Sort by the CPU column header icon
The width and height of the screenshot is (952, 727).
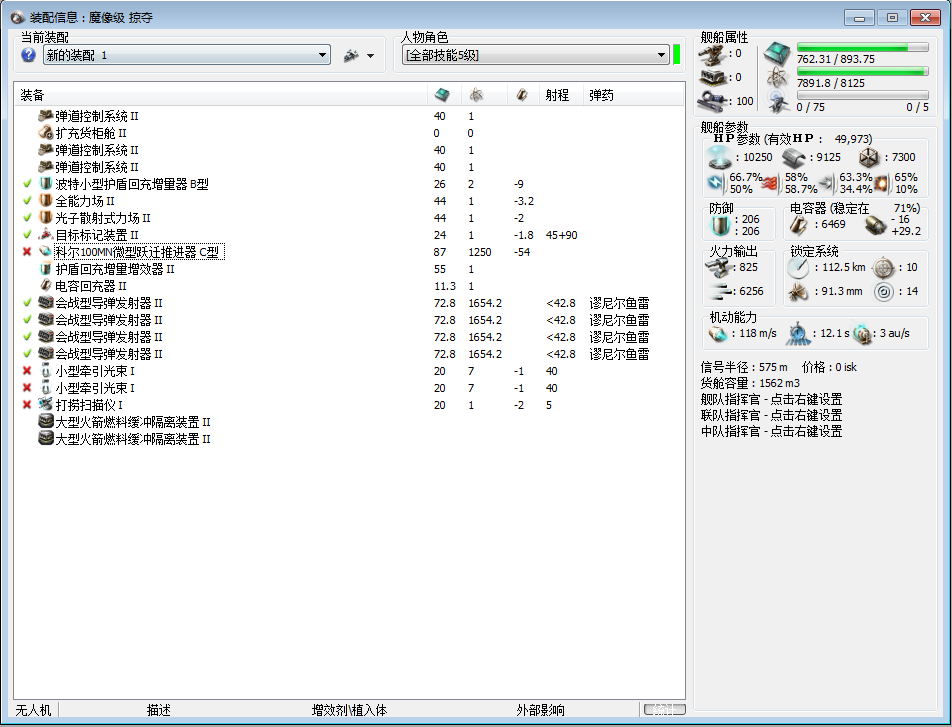[x=443, y=95]
